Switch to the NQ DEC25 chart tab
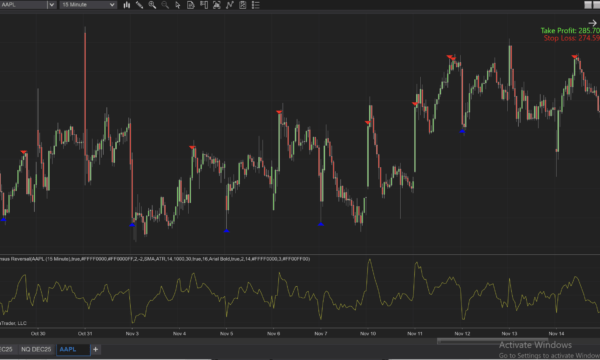This screenshot has width=600, height=360. point(36,349)
